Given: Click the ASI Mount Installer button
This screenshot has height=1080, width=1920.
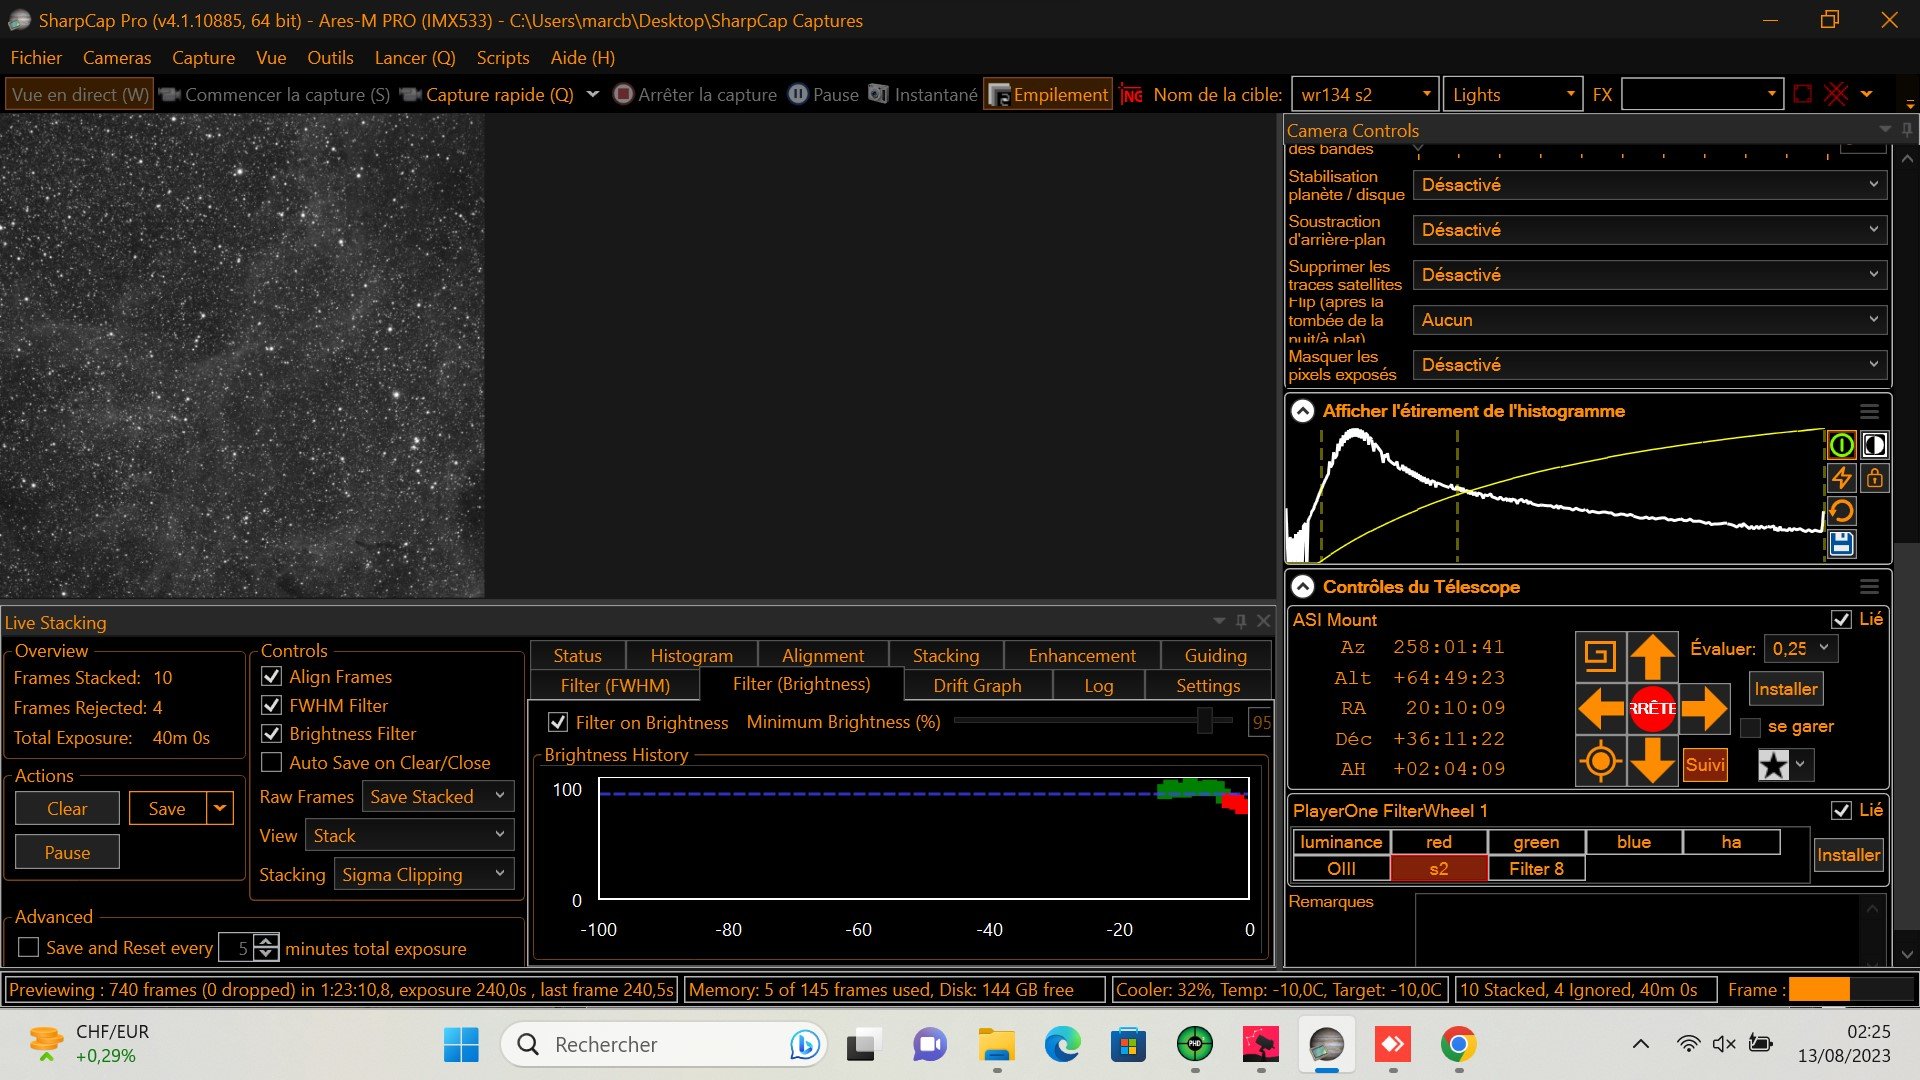Looking at the screenshot, I should click(1785, 688).
